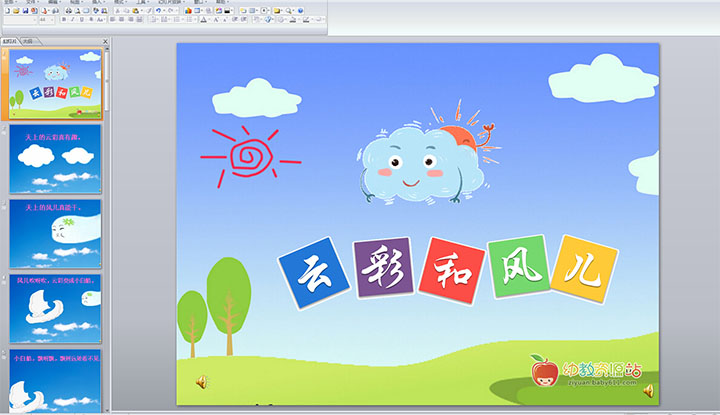Screen dimensions: 720x415
Task: Open Help via blue question icon
Action: 301,11
